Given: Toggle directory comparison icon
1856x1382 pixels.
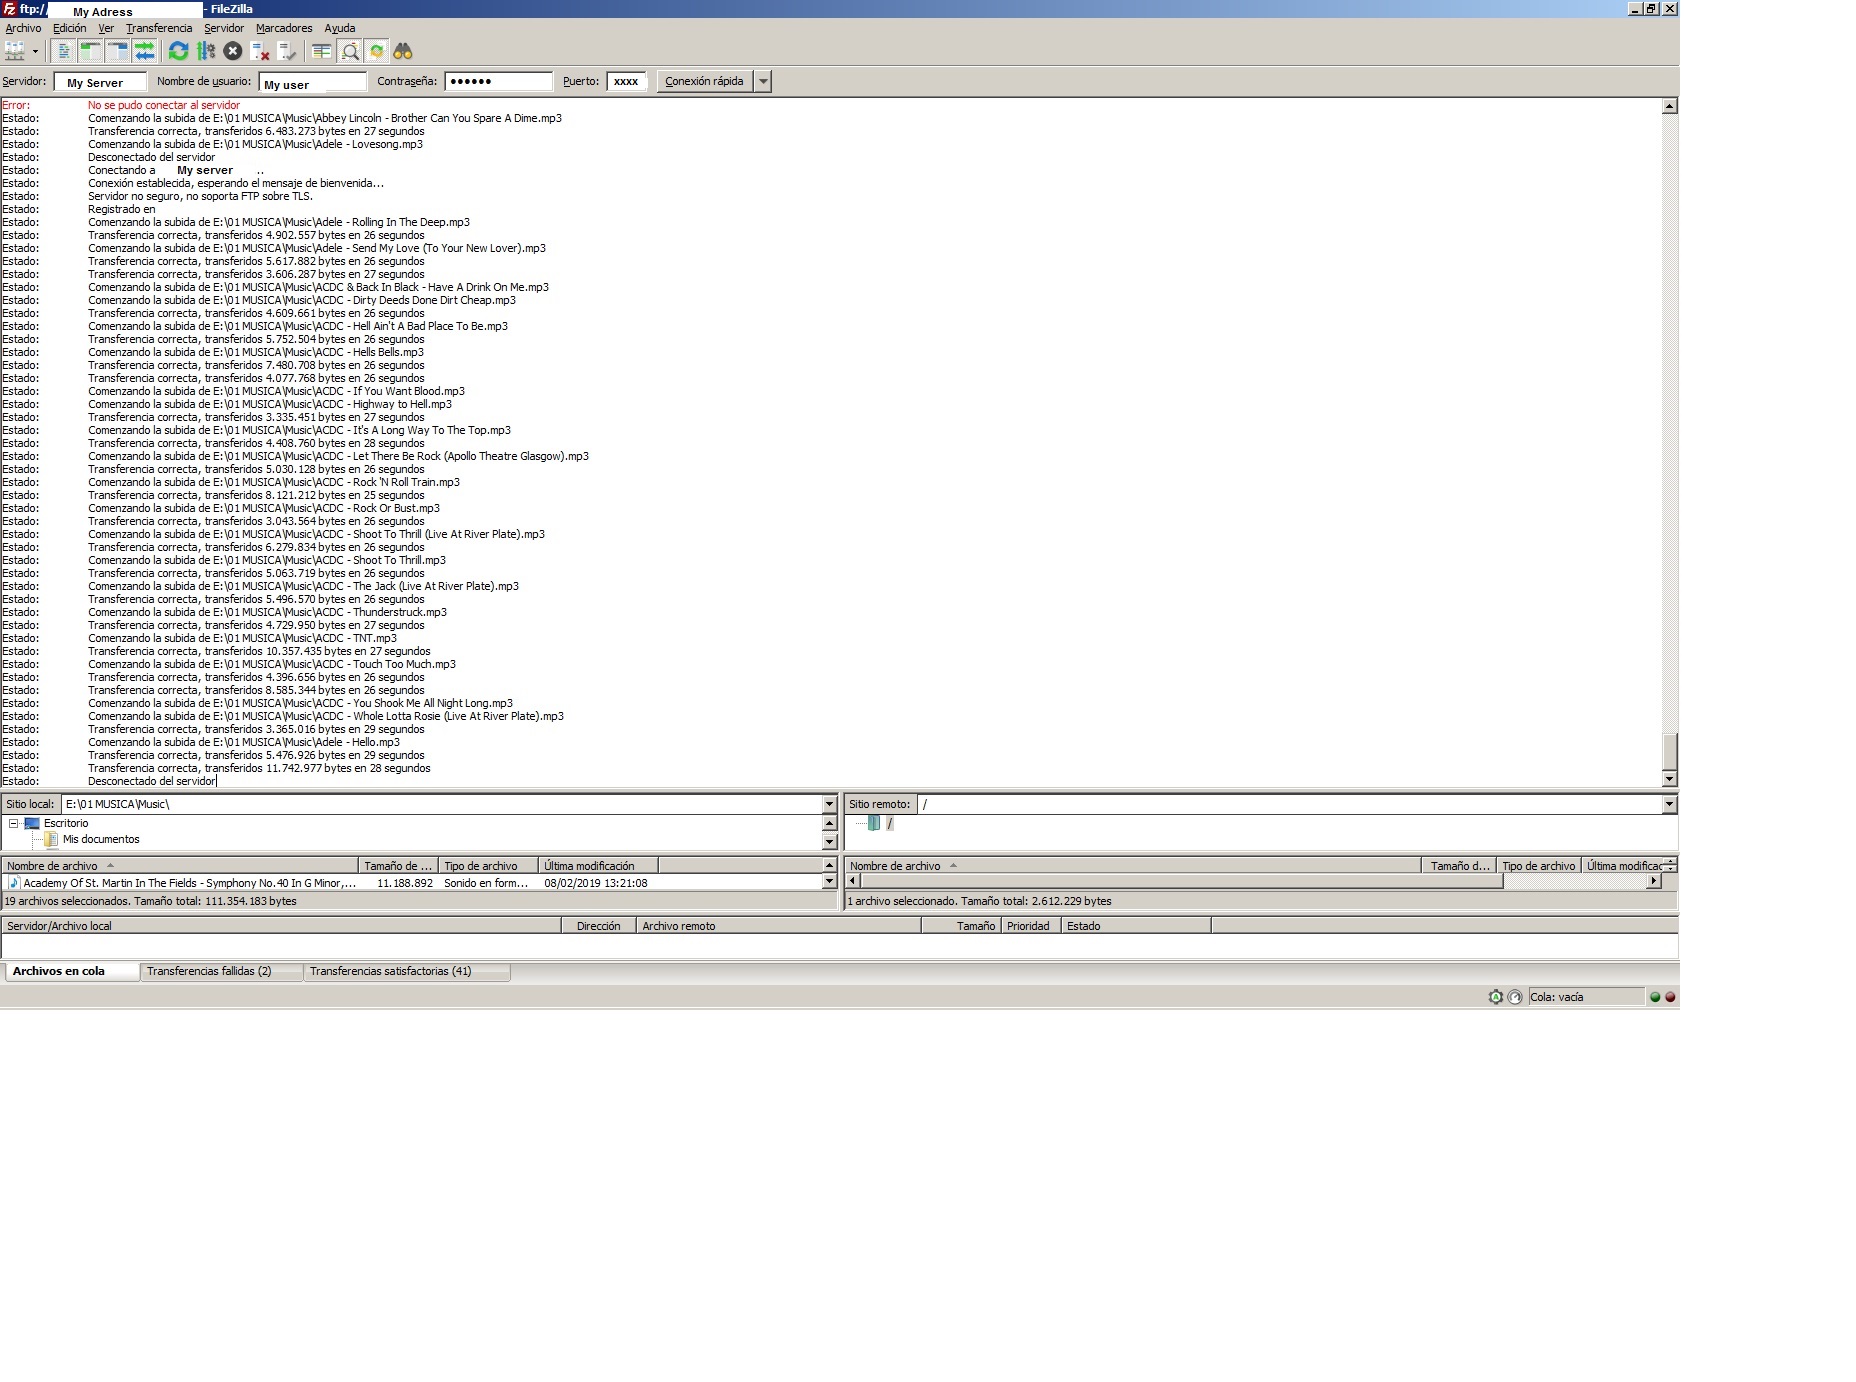Looking at the screenshot, I should pyautogui.click(x=349, y=51).
